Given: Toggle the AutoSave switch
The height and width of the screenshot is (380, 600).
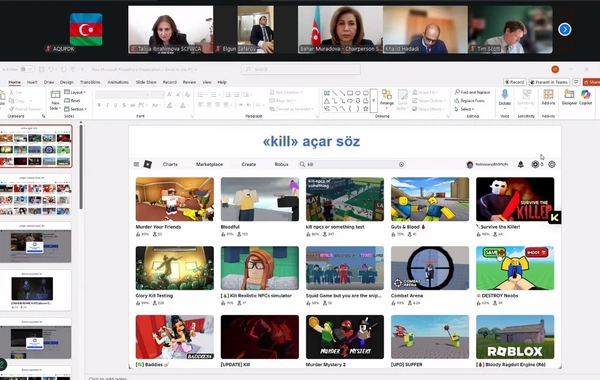Looking at the screenshot, I should click(x=27, y=69).
